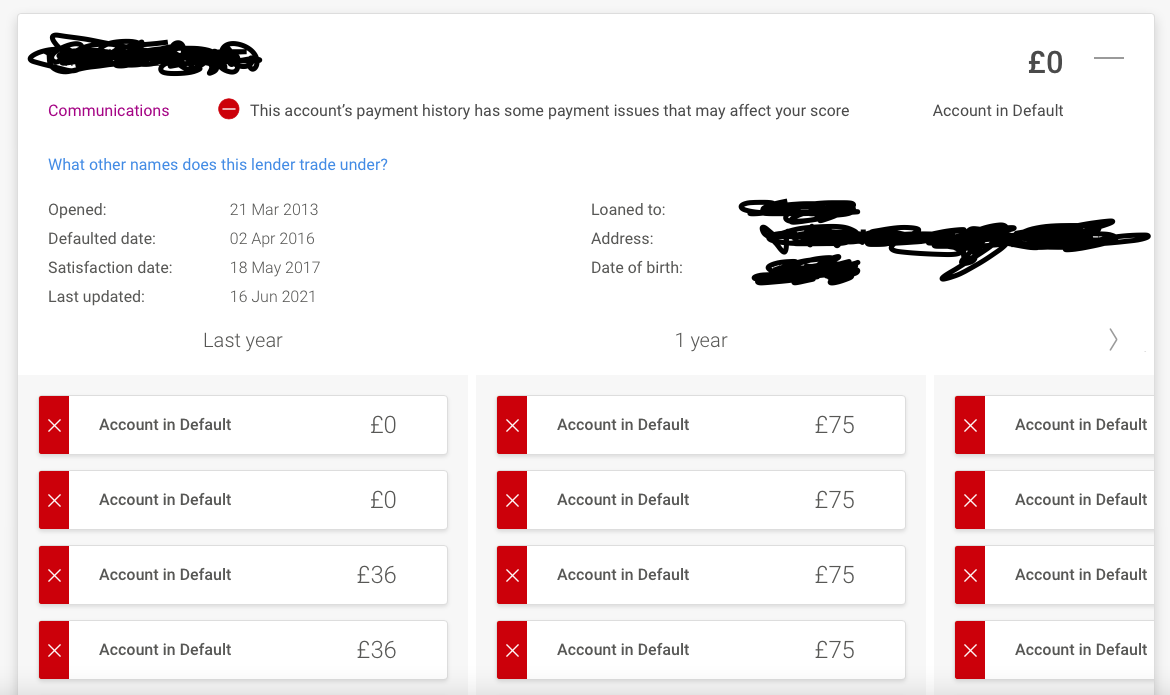Click top red X in rightmost column
The width and height of the screenshot is (1170, 695).
(970, 425)
